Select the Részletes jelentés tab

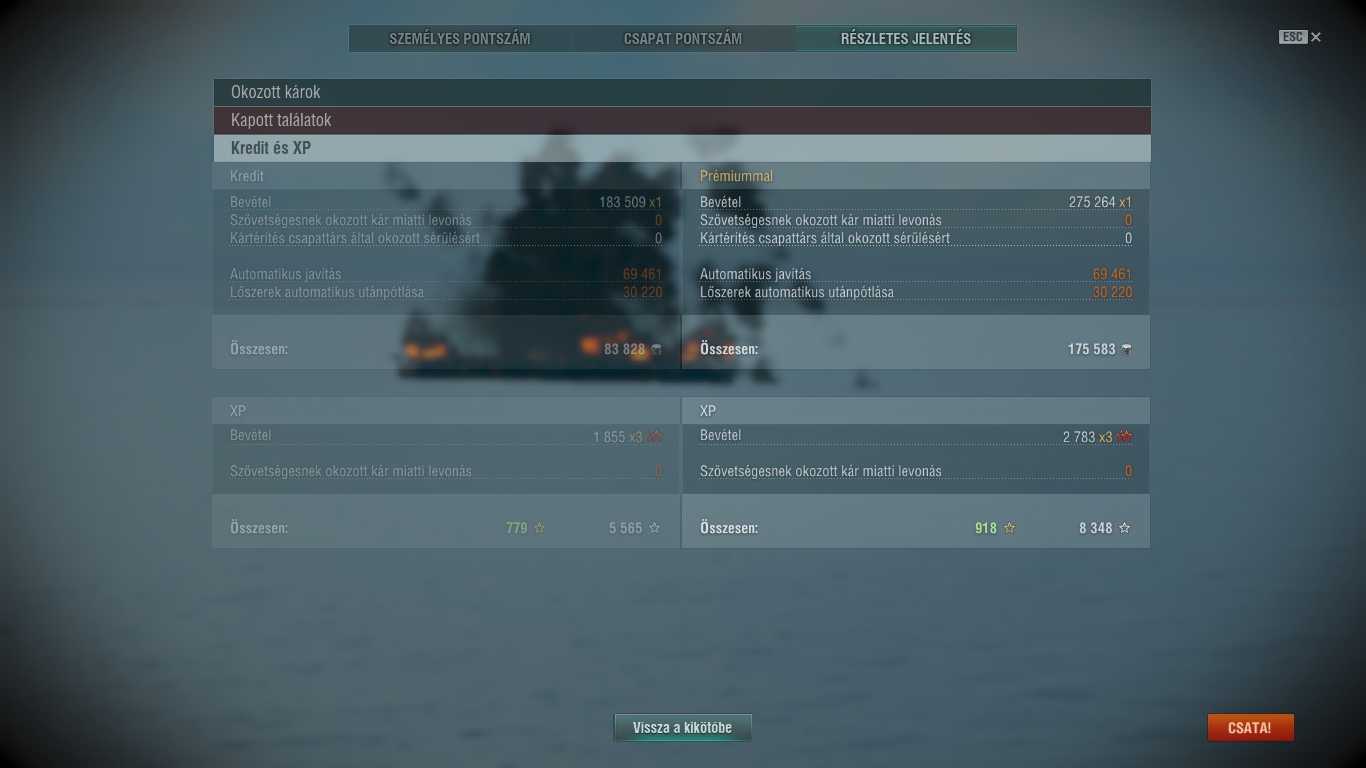point(906,39)
